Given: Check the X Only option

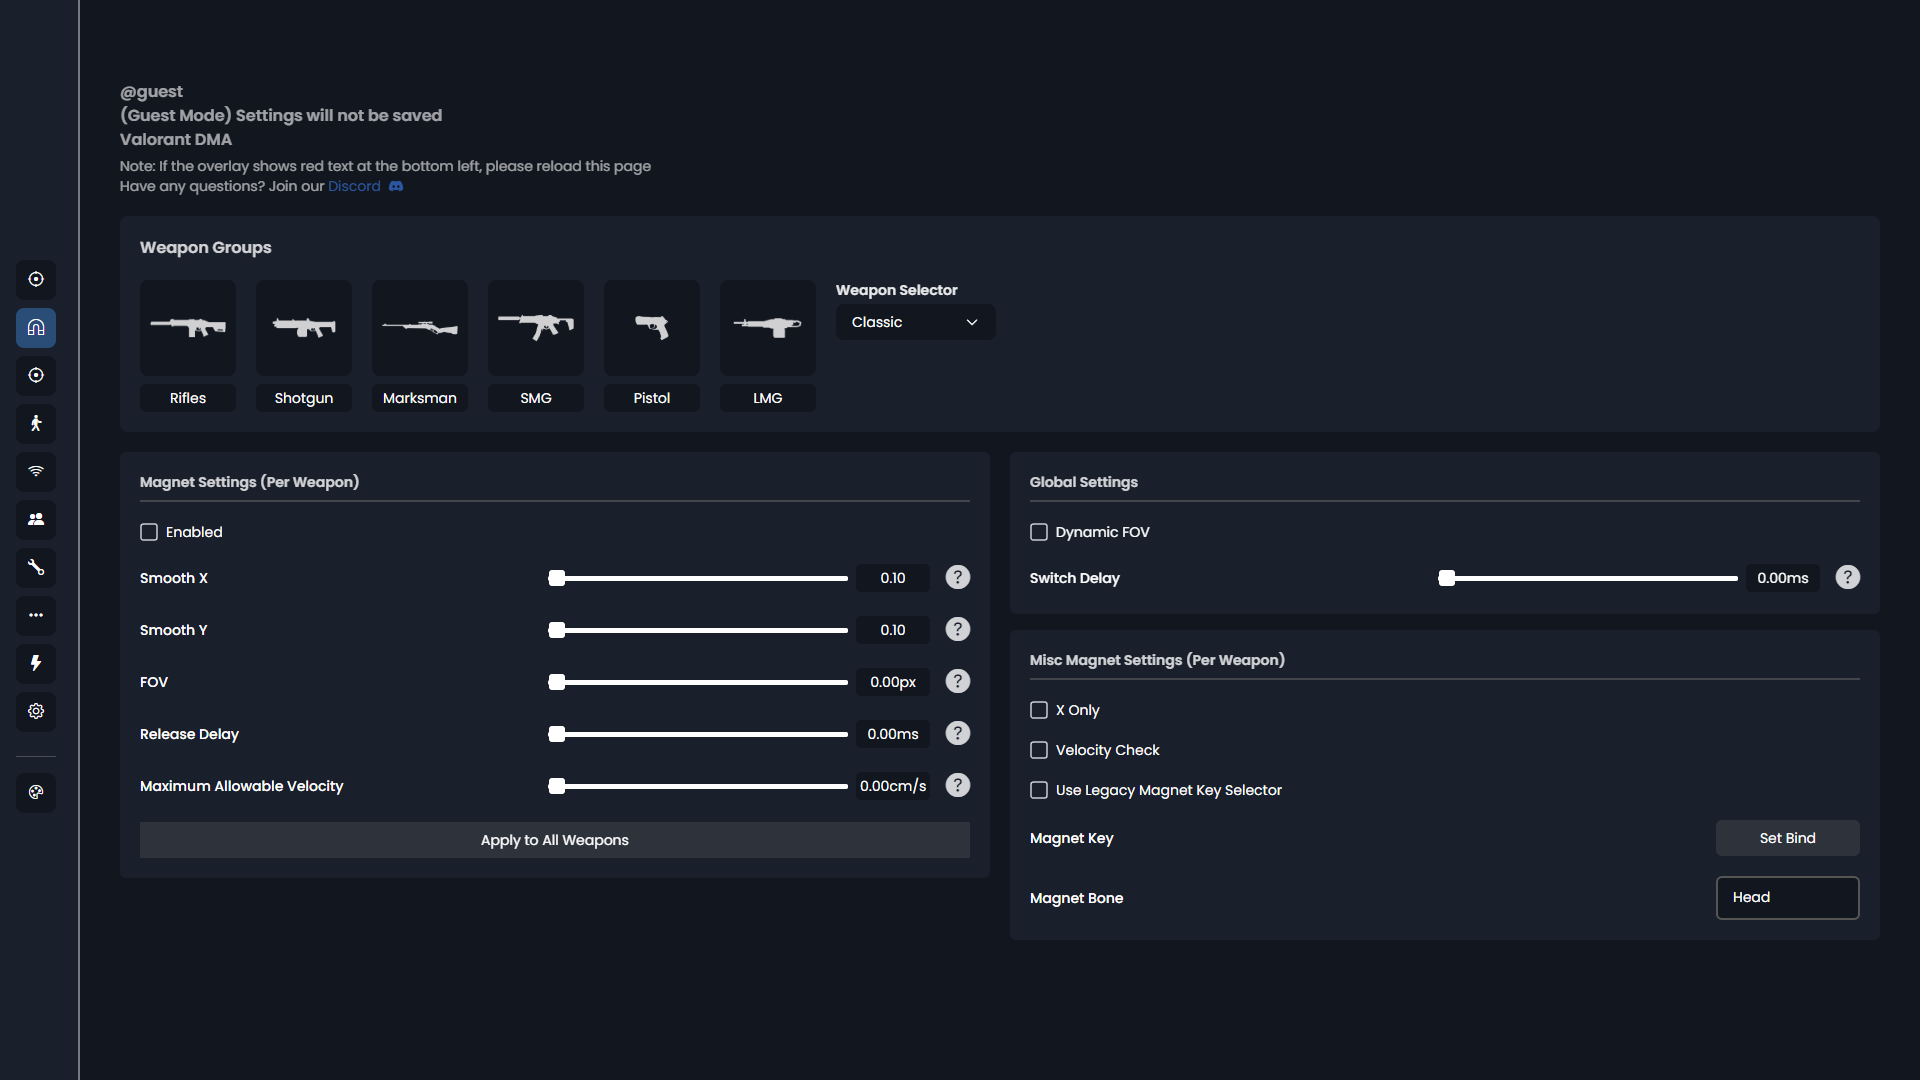Looking at the screenshot, I should click(1039, 711).
